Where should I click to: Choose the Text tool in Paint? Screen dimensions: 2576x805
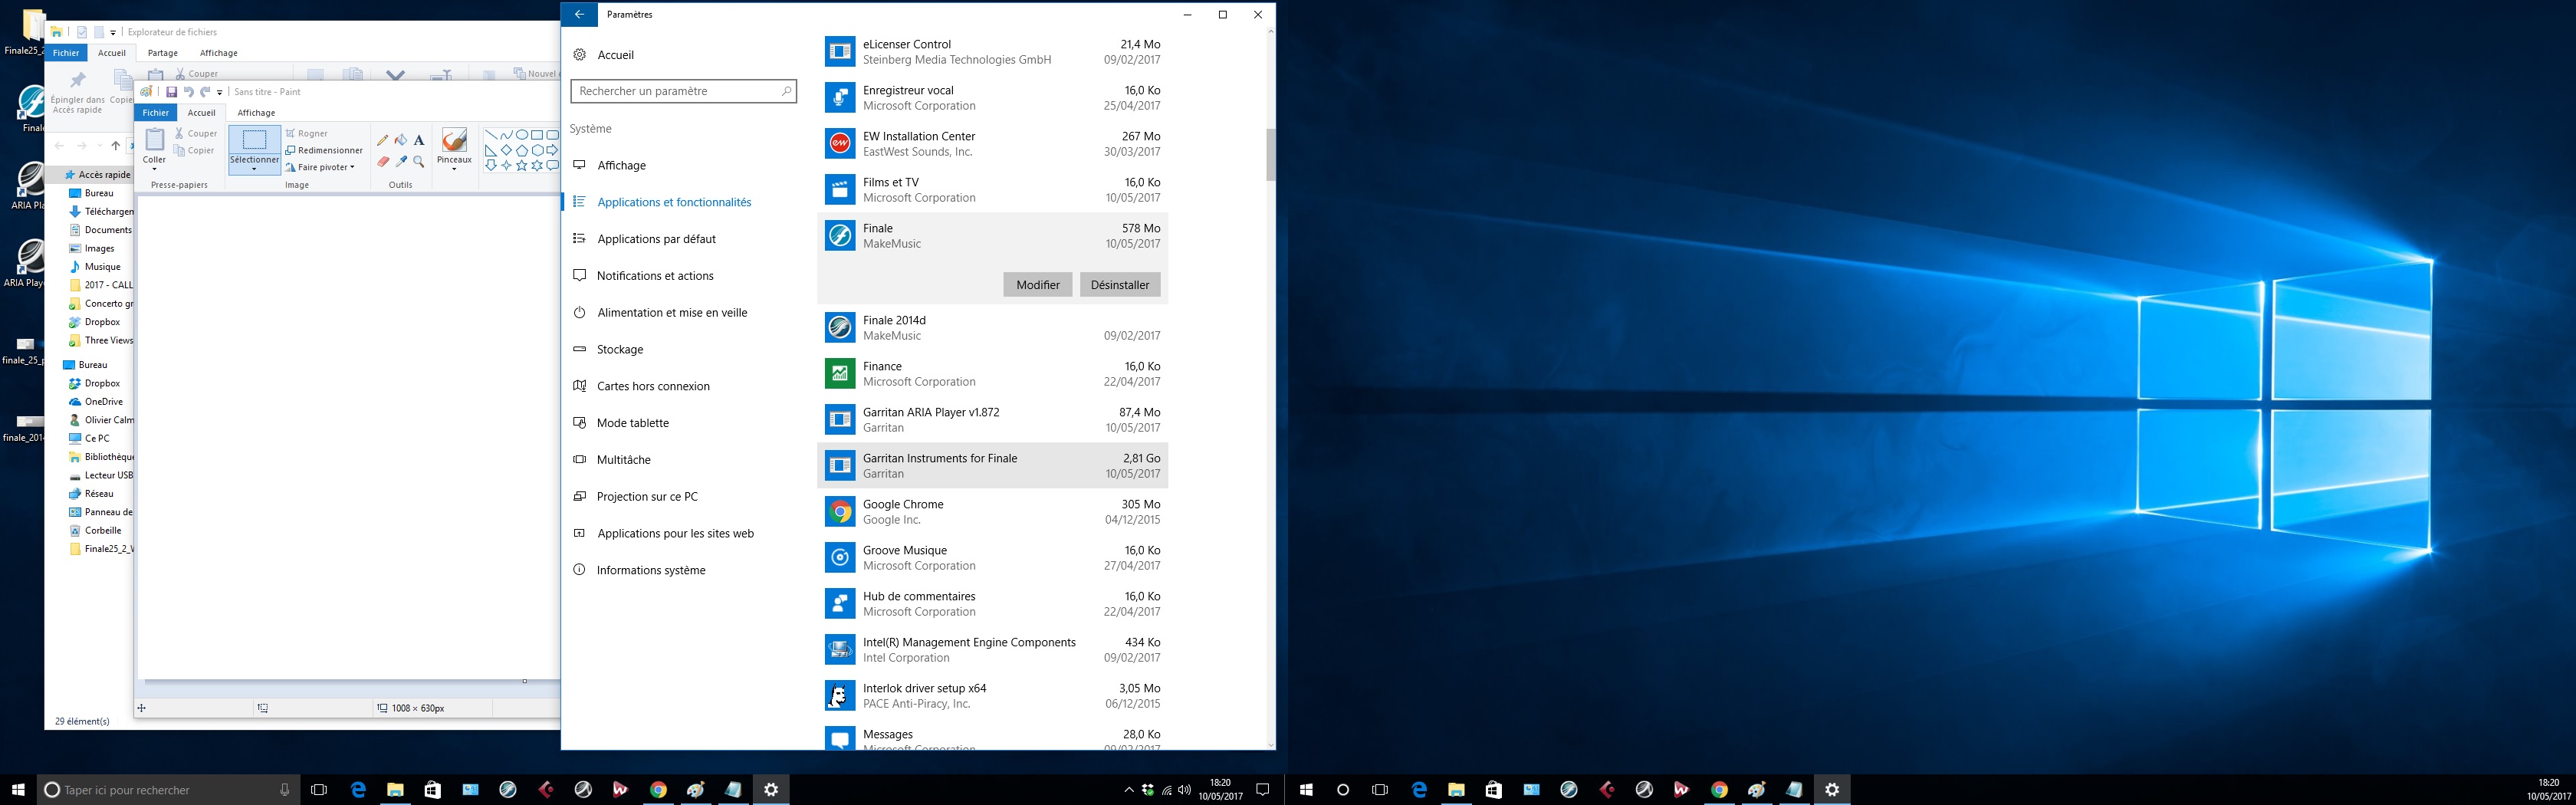[419, 140]
